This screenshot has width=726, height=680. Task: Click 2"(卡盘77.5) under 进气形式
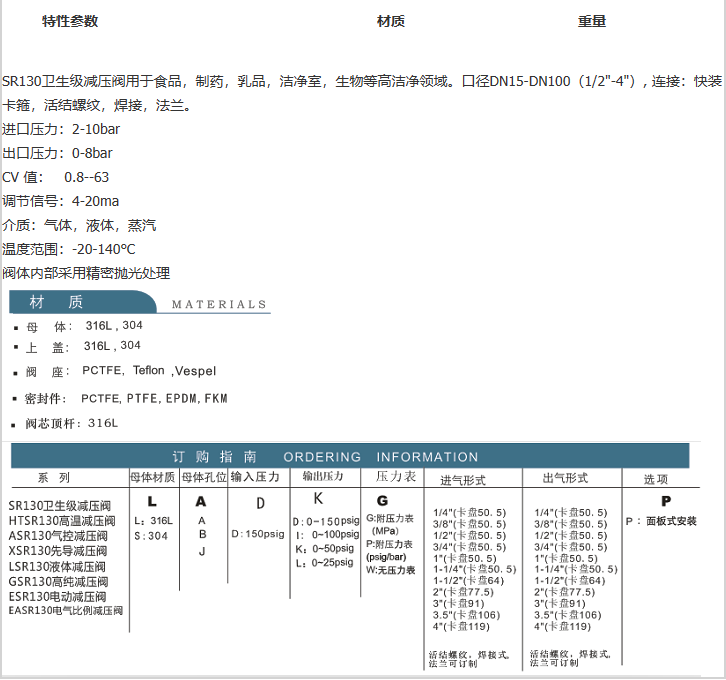tap(463, 592)
